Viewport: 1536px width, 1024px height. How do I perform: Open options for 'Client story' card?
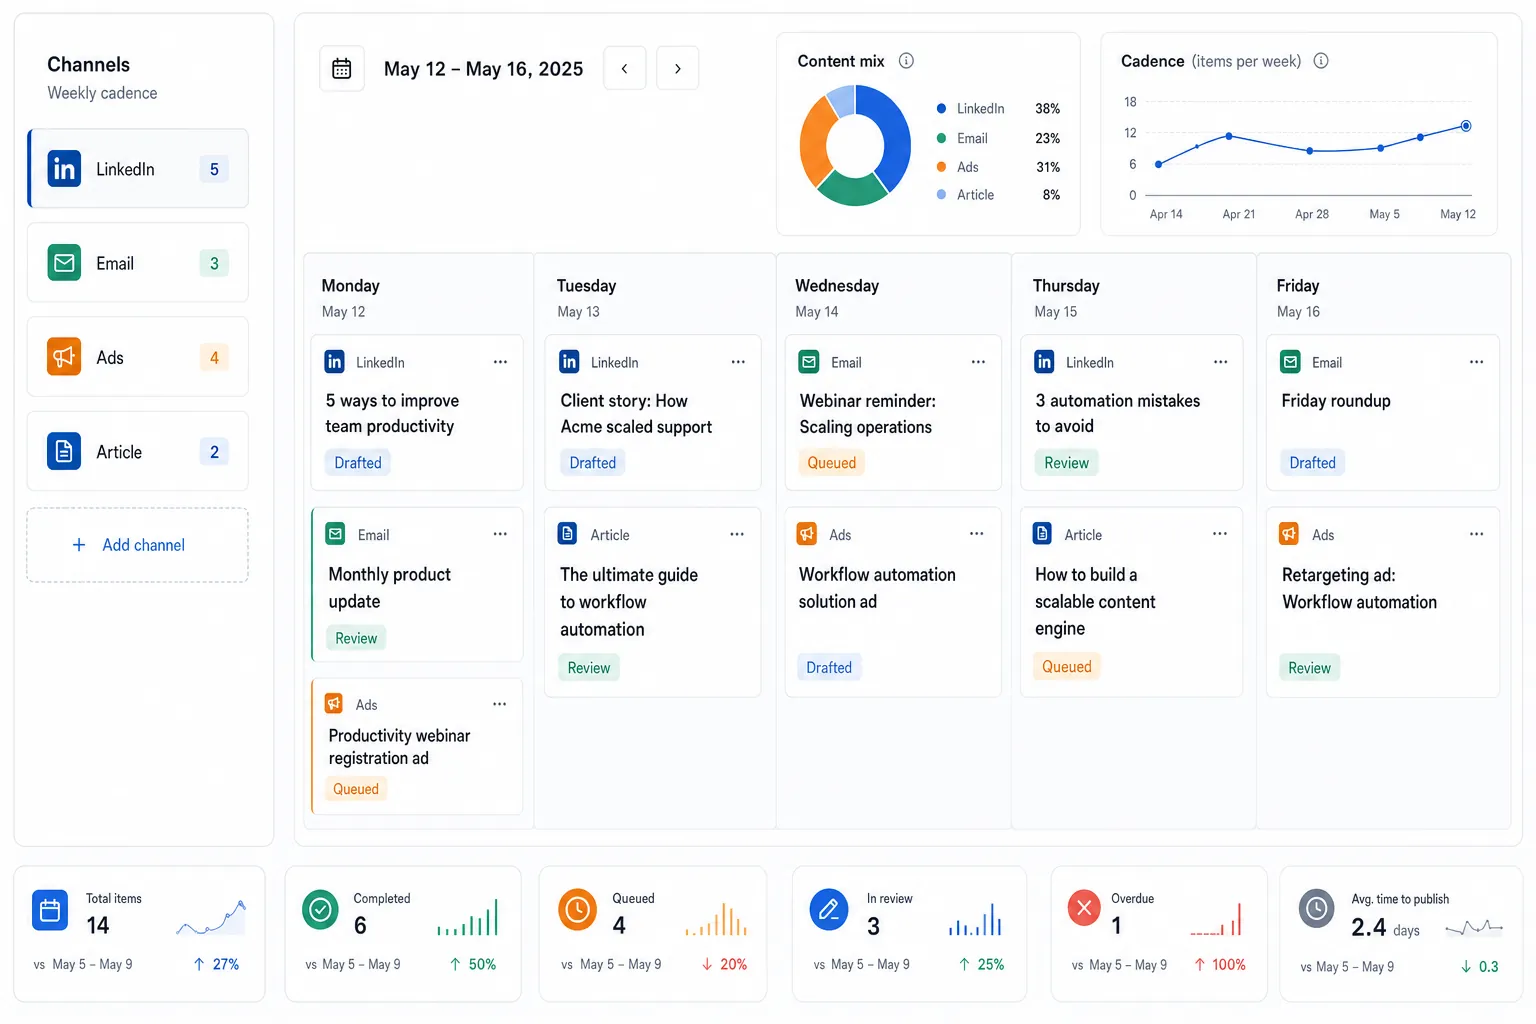pos(738,362)
